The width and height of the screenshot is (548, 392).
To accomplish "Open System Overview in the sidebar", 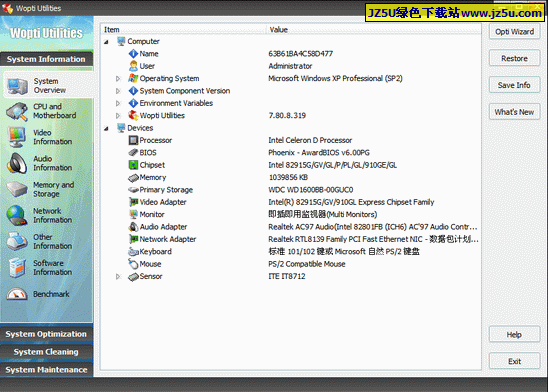I will tap(48, 86).
